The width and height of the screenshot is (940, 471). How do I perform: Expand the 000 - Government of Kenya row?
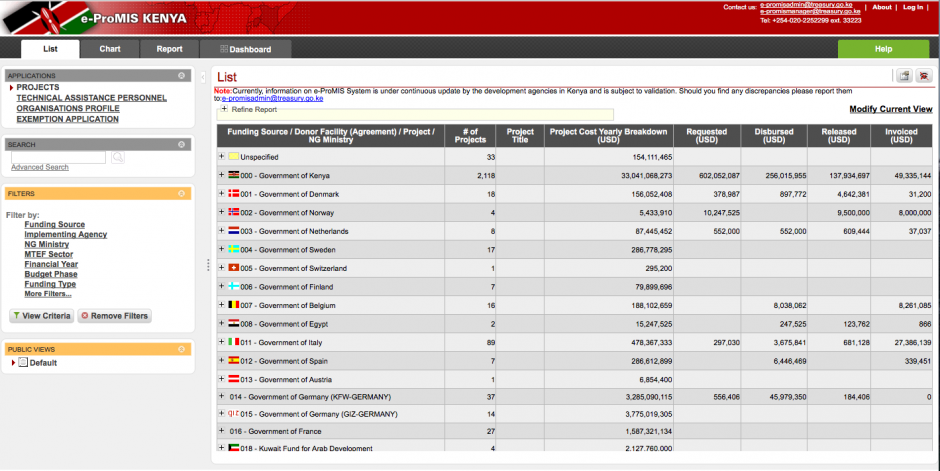(x=221, y=175)
